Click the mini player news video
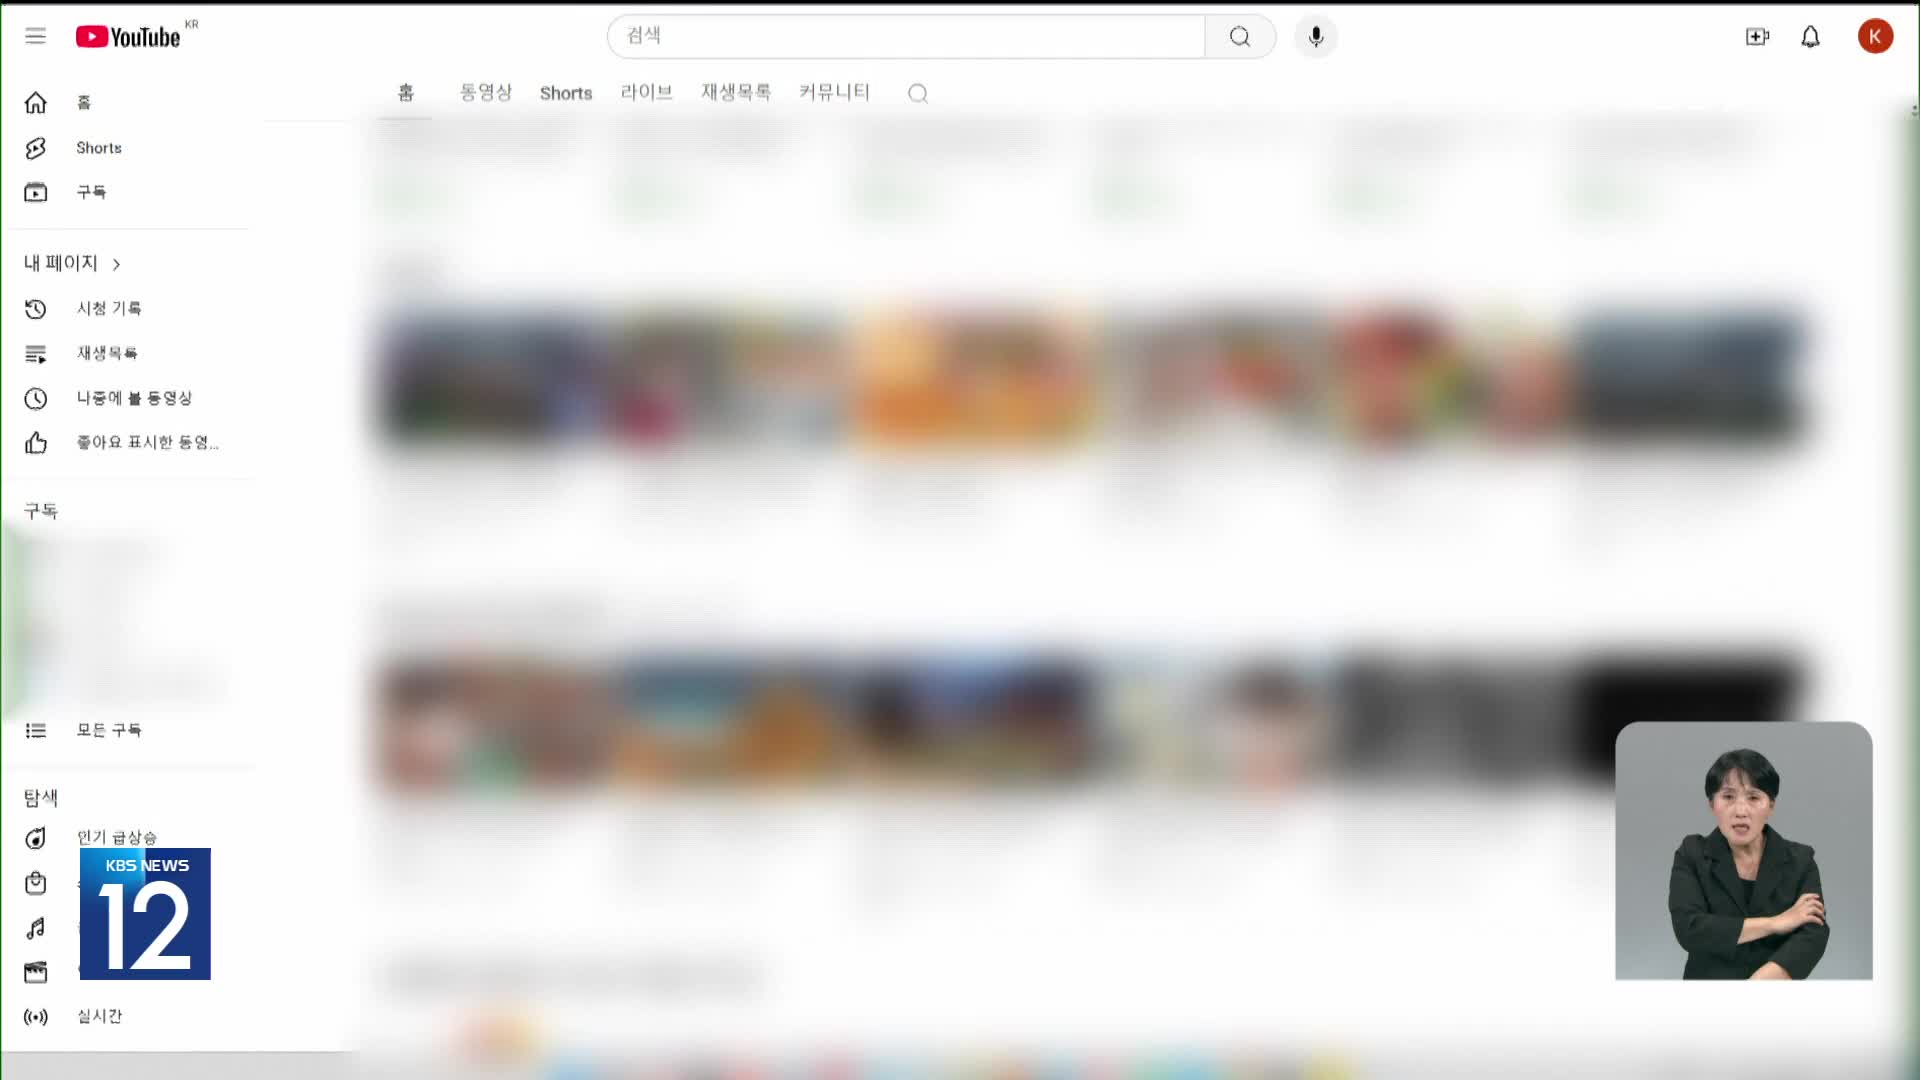The image size is (1920, 1080). tap(1743, 849)
